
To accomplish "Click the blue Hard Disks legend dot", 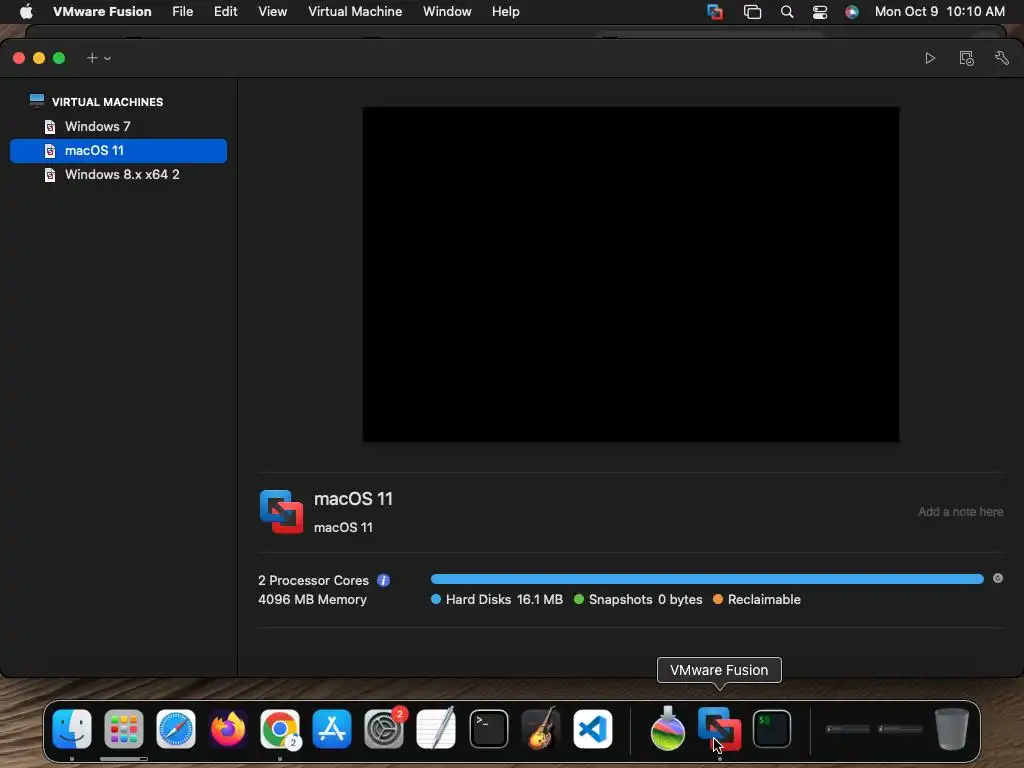I will (436, 600).
